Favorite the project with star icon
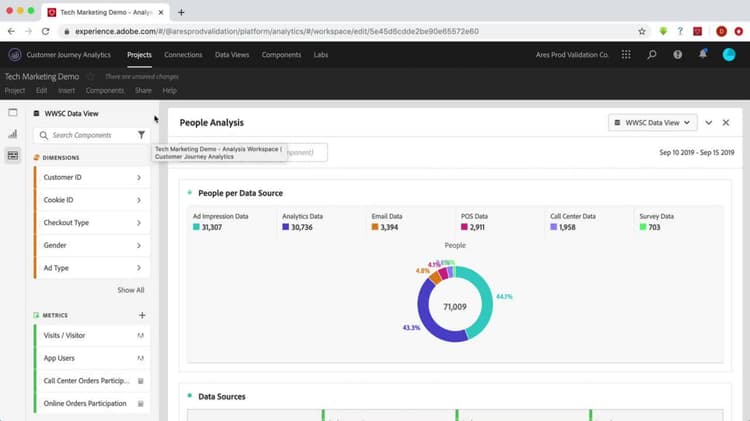 [90, 77]
